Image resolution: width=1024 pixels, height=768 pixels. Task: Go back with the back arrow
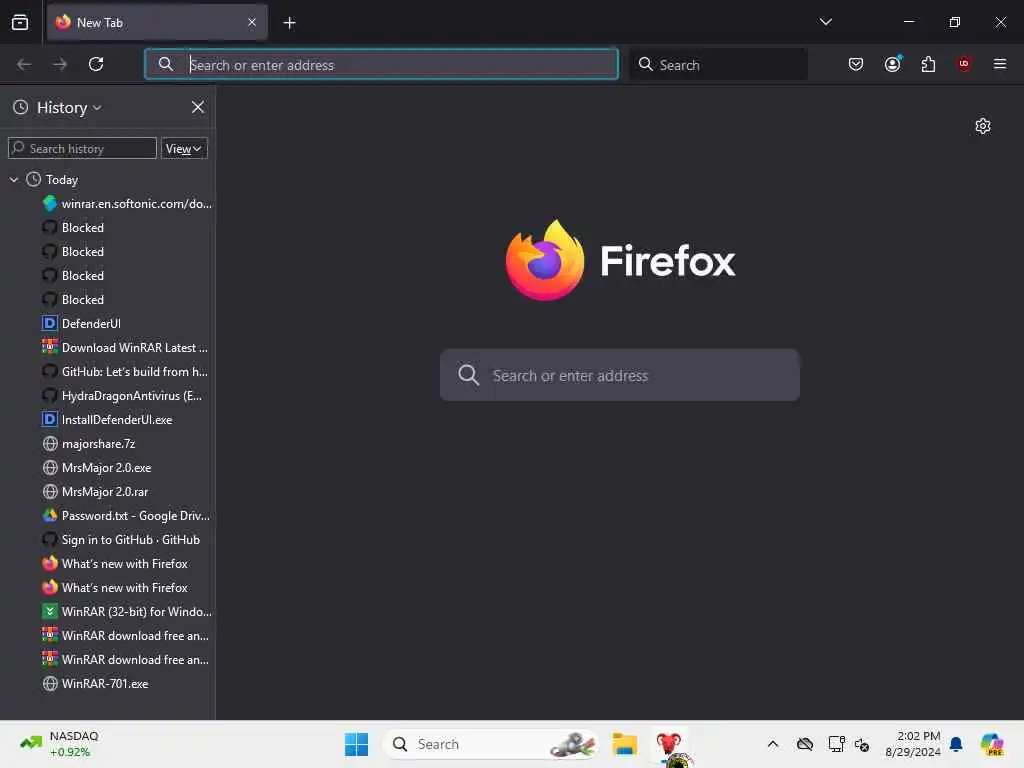24,64
